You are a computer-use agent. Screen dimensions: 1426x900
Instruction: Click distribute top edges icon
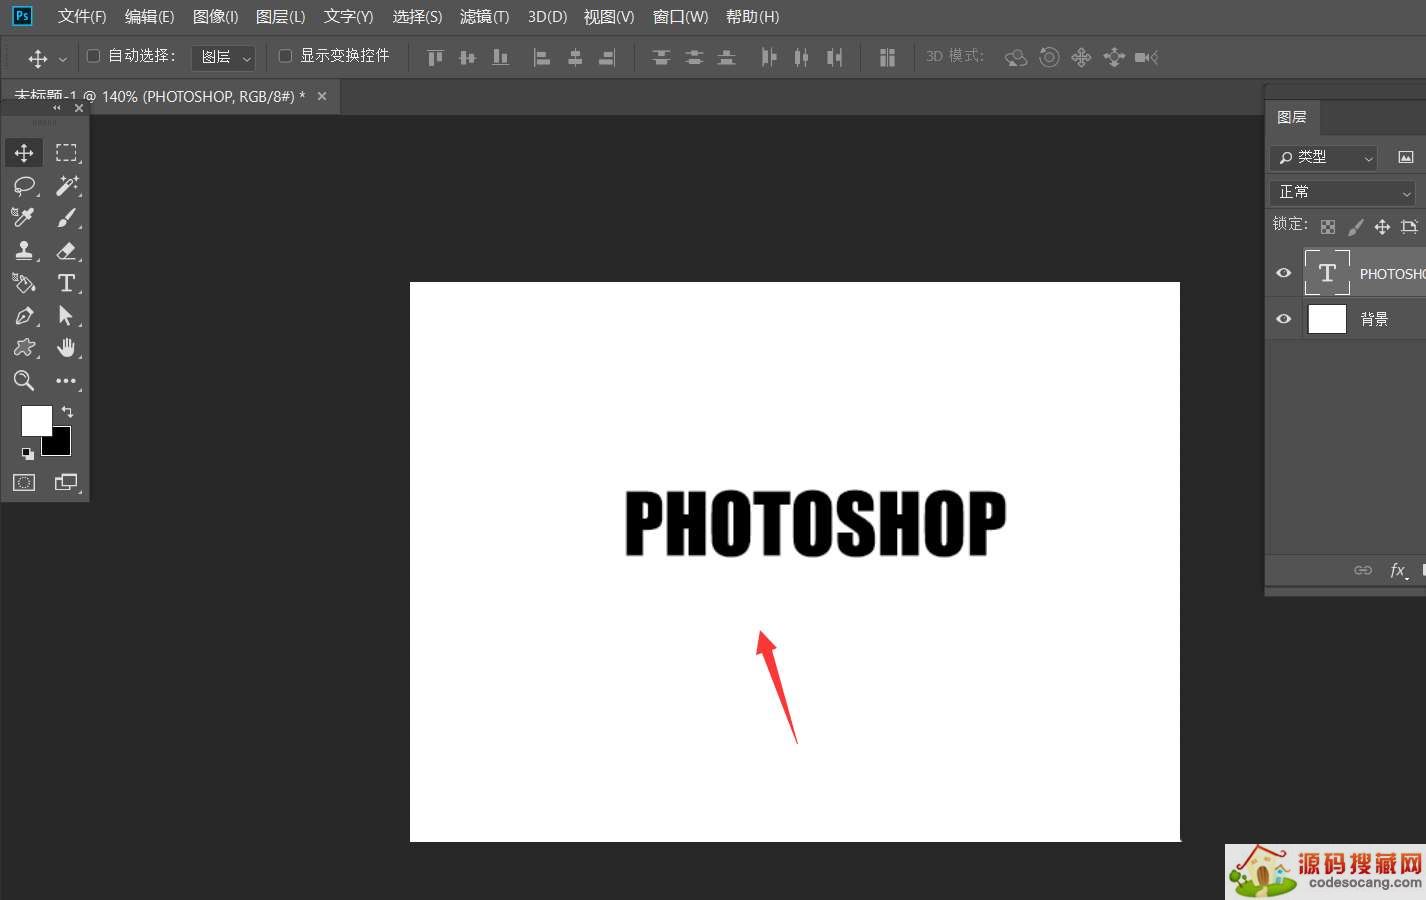[x=661, y=58]
